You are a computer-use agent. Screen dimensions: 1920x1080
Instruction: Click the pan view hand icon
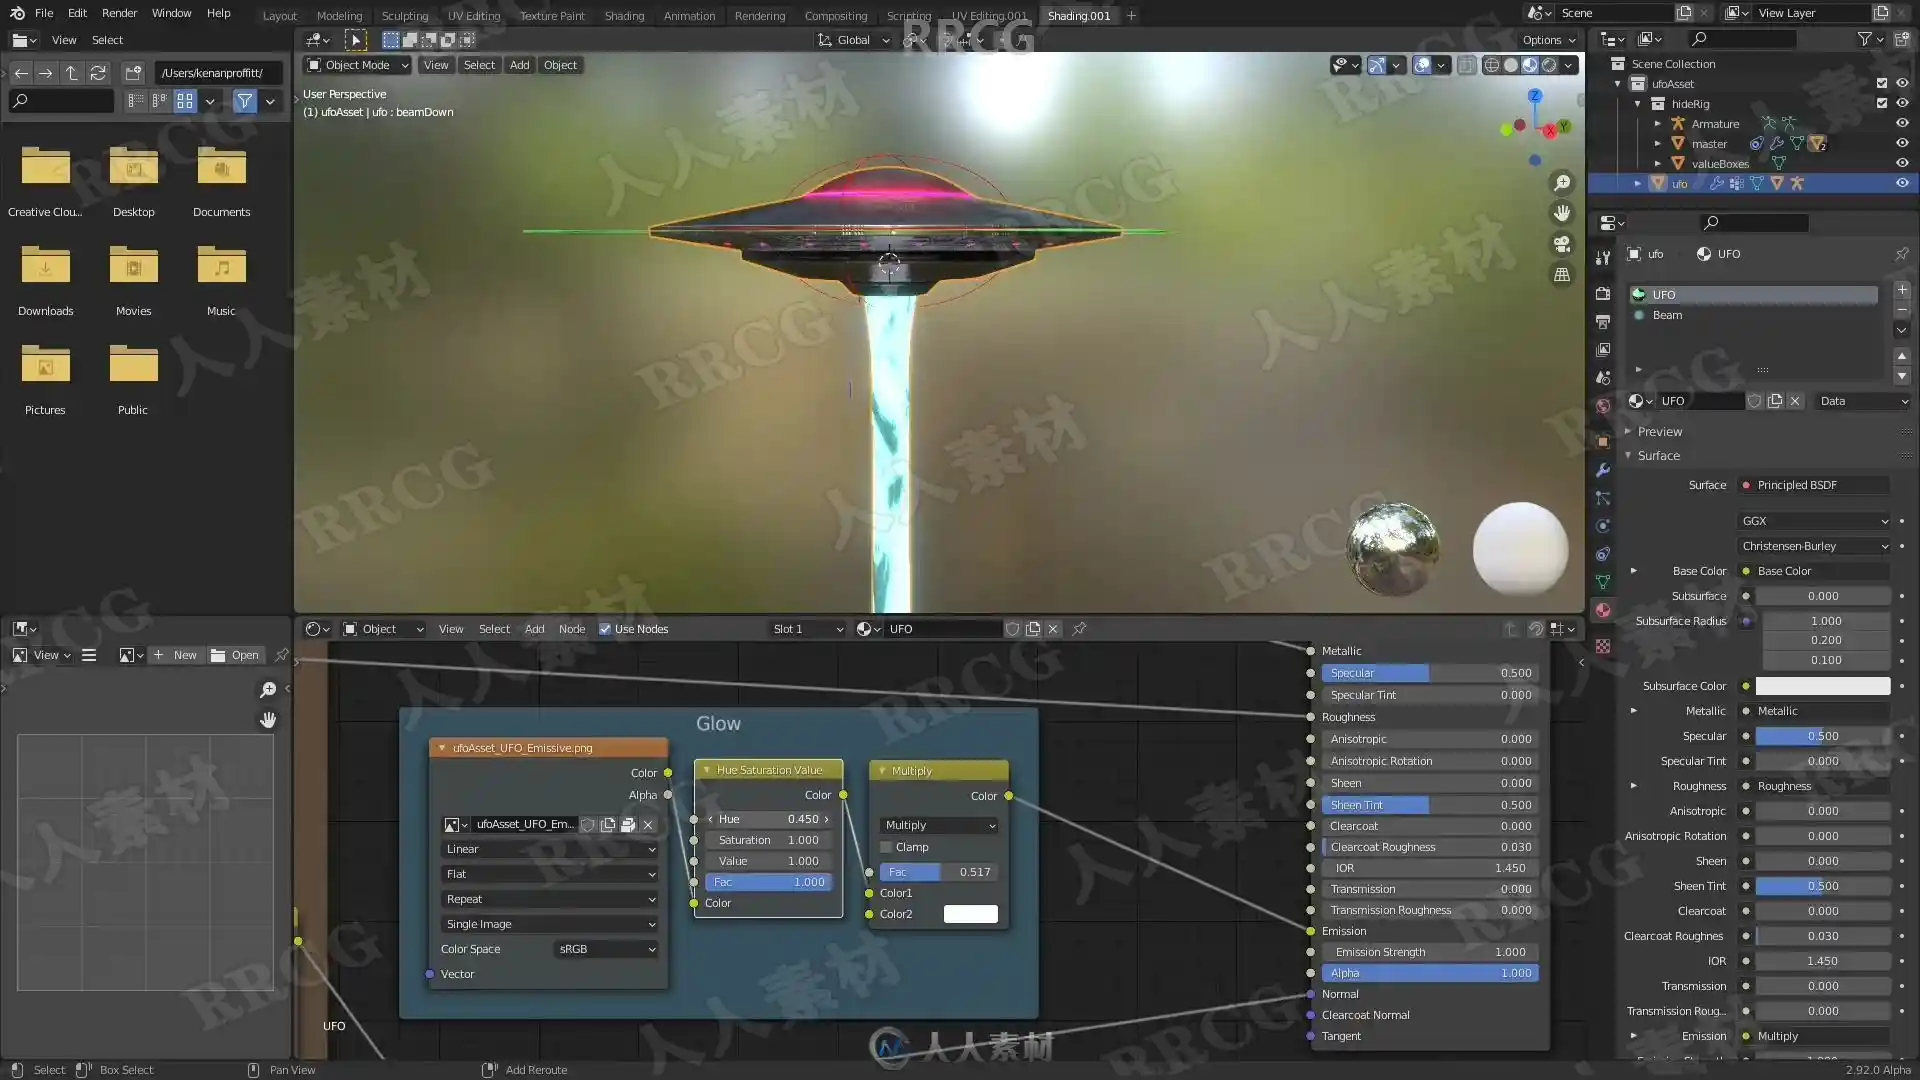(1561, 213)
